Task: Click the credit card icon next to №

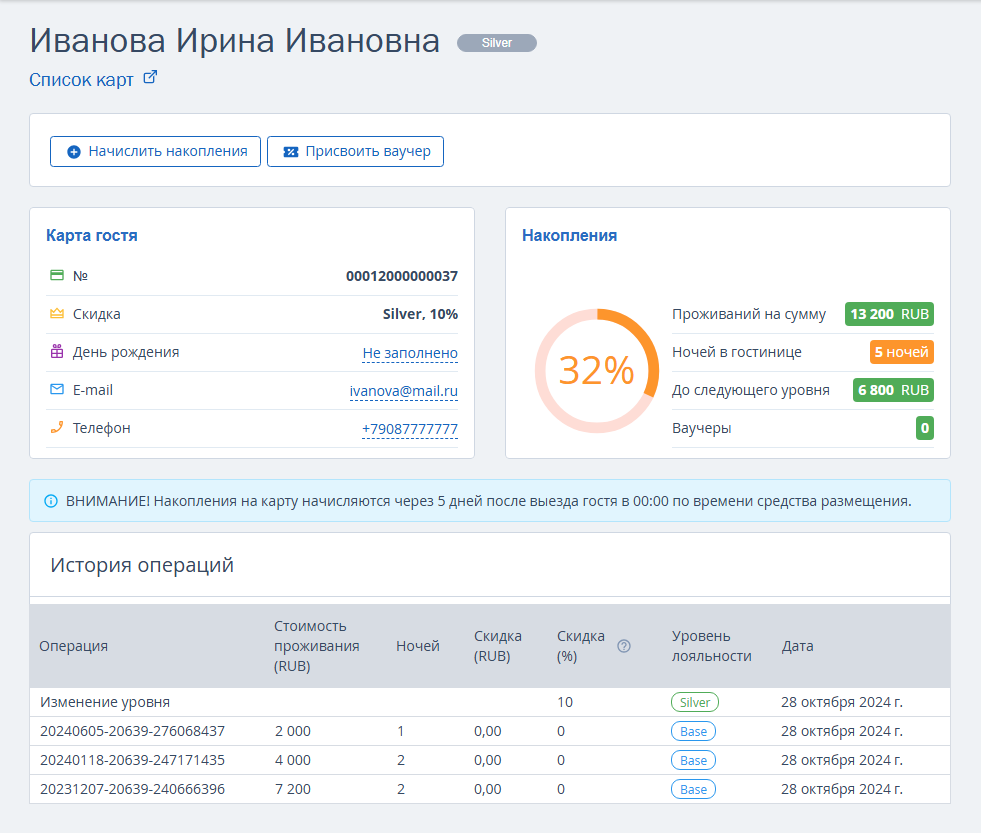Action: [x=57, y=275]
